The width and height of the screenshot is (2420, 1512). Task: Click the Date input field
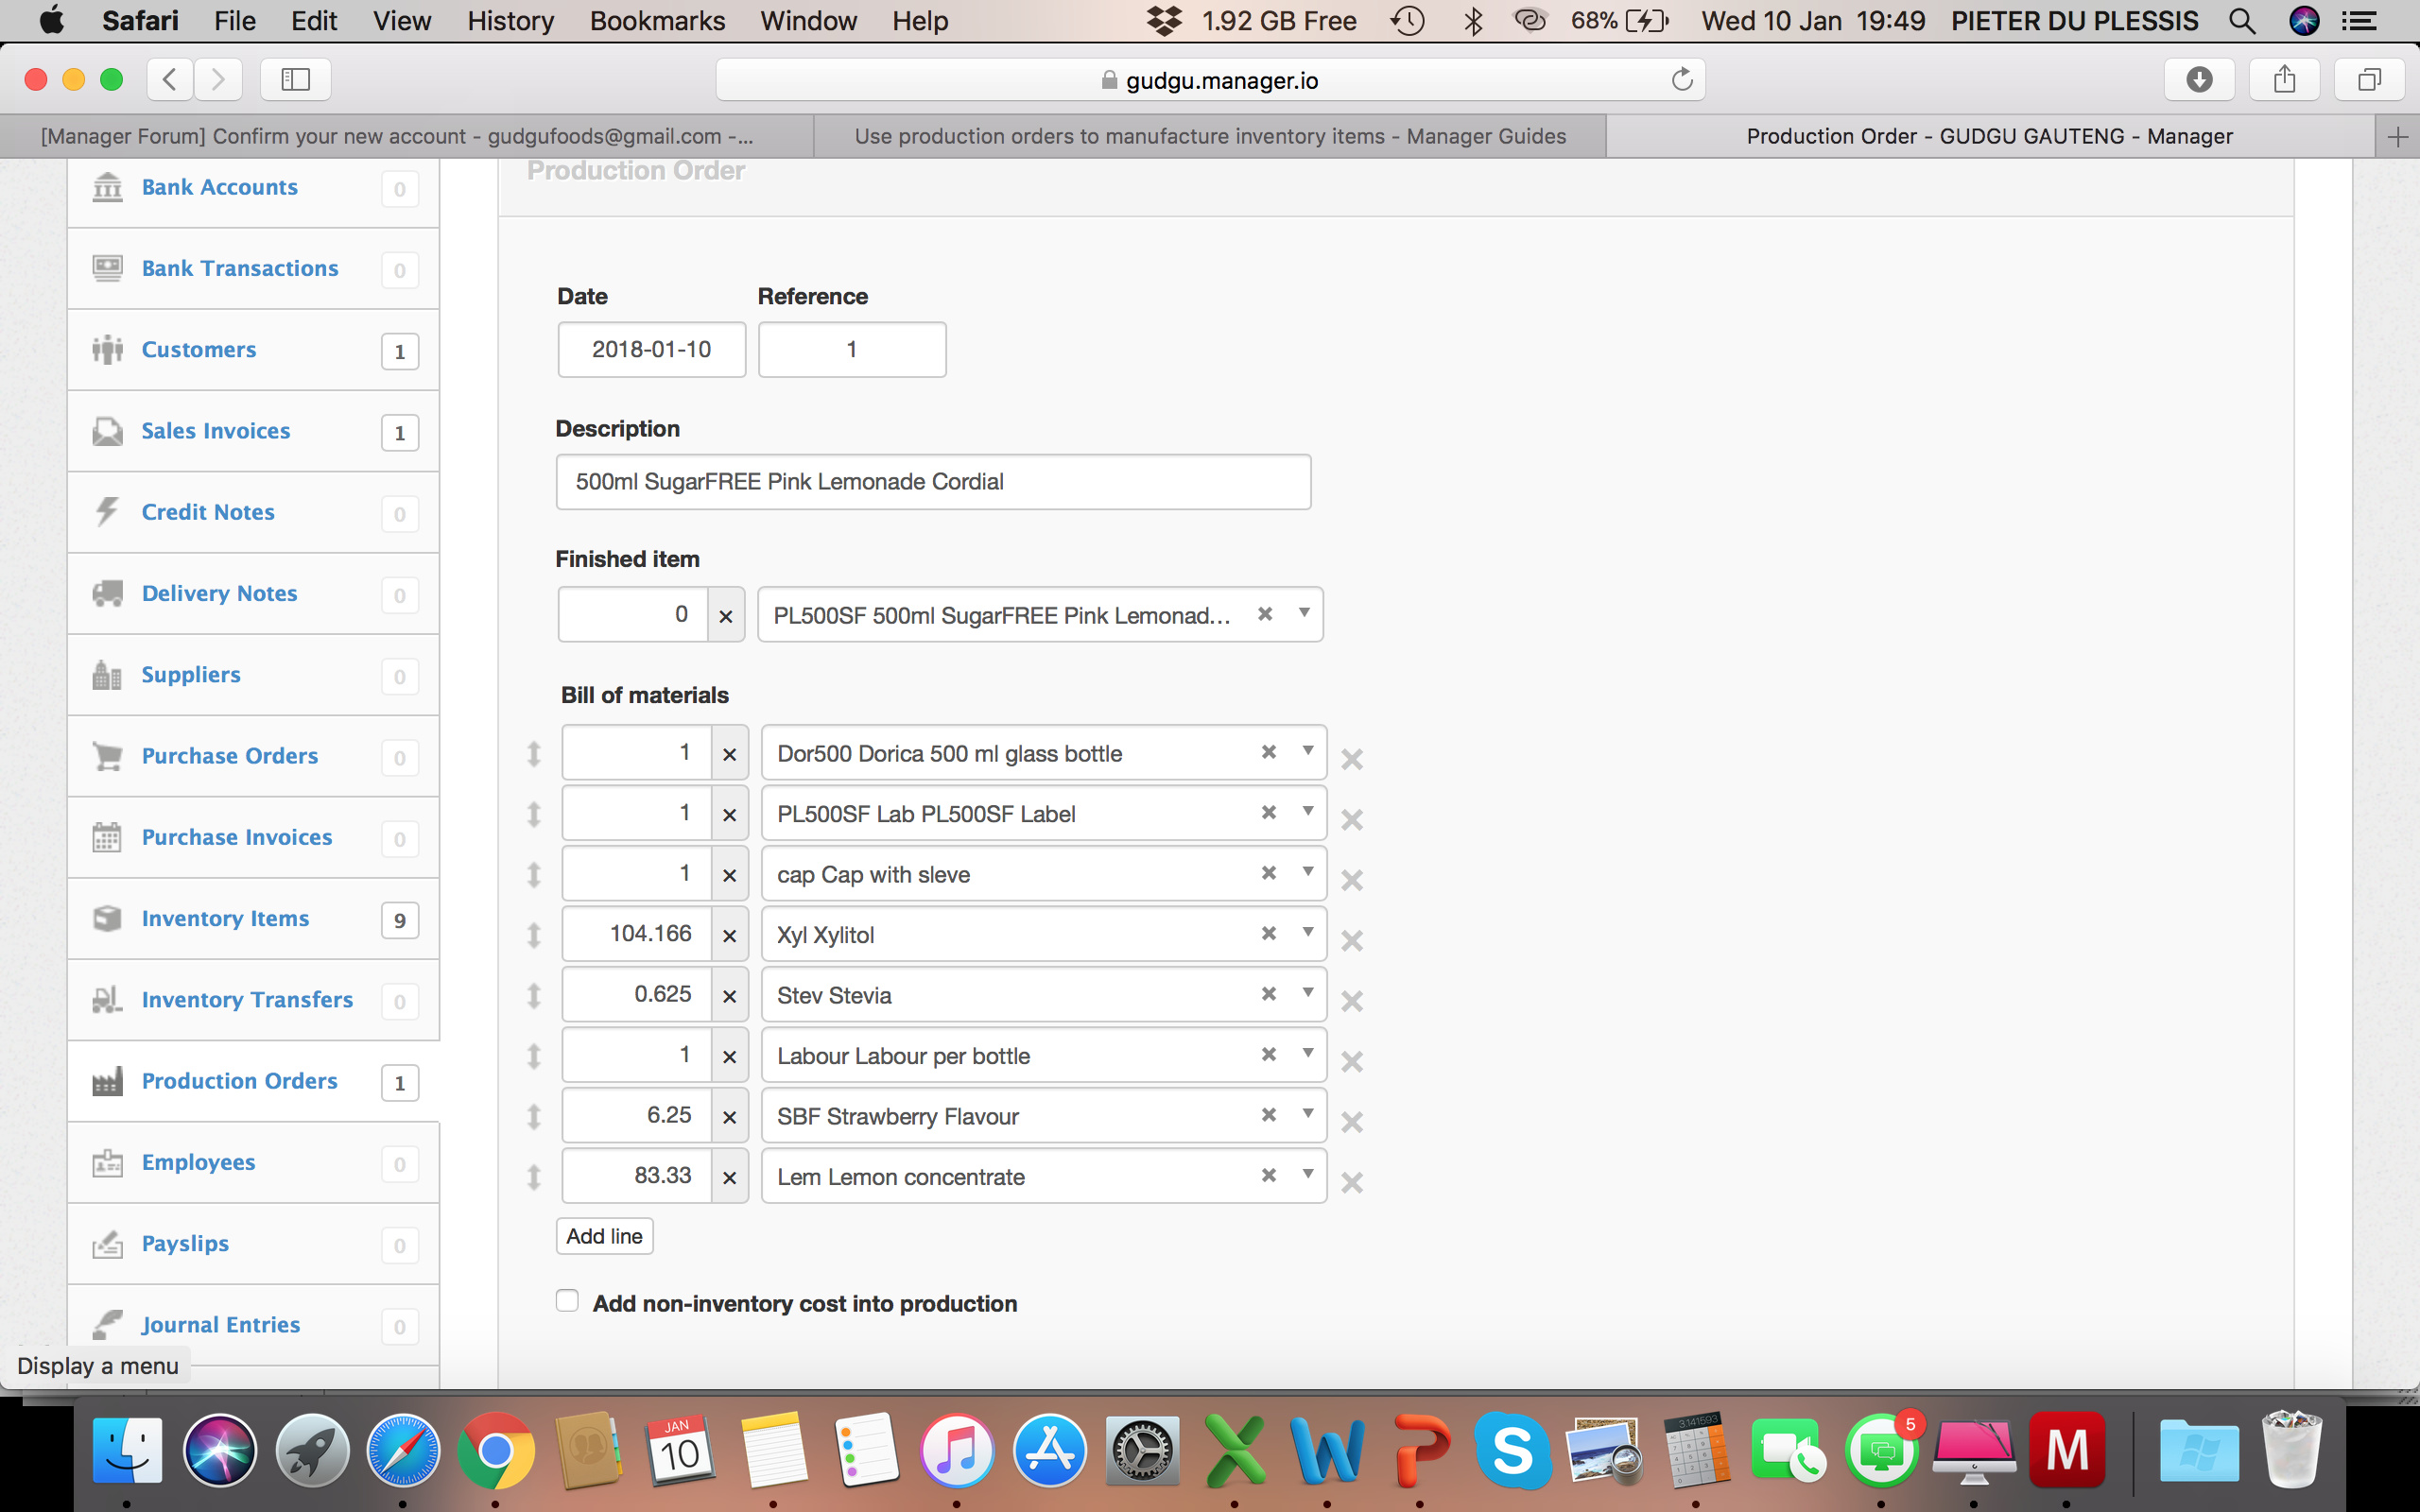[x=651, y=349]
